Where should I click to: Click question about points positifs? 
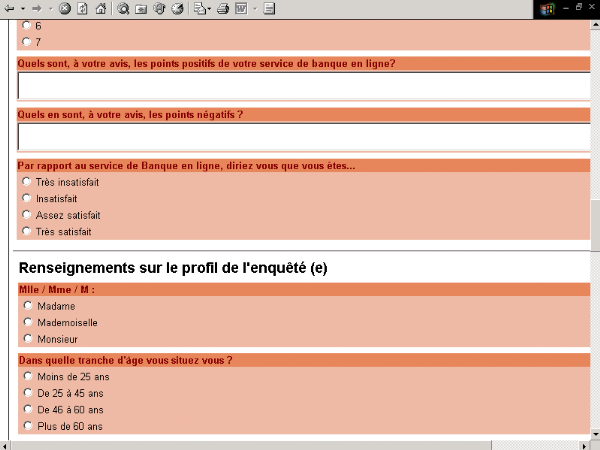[207, 64]
